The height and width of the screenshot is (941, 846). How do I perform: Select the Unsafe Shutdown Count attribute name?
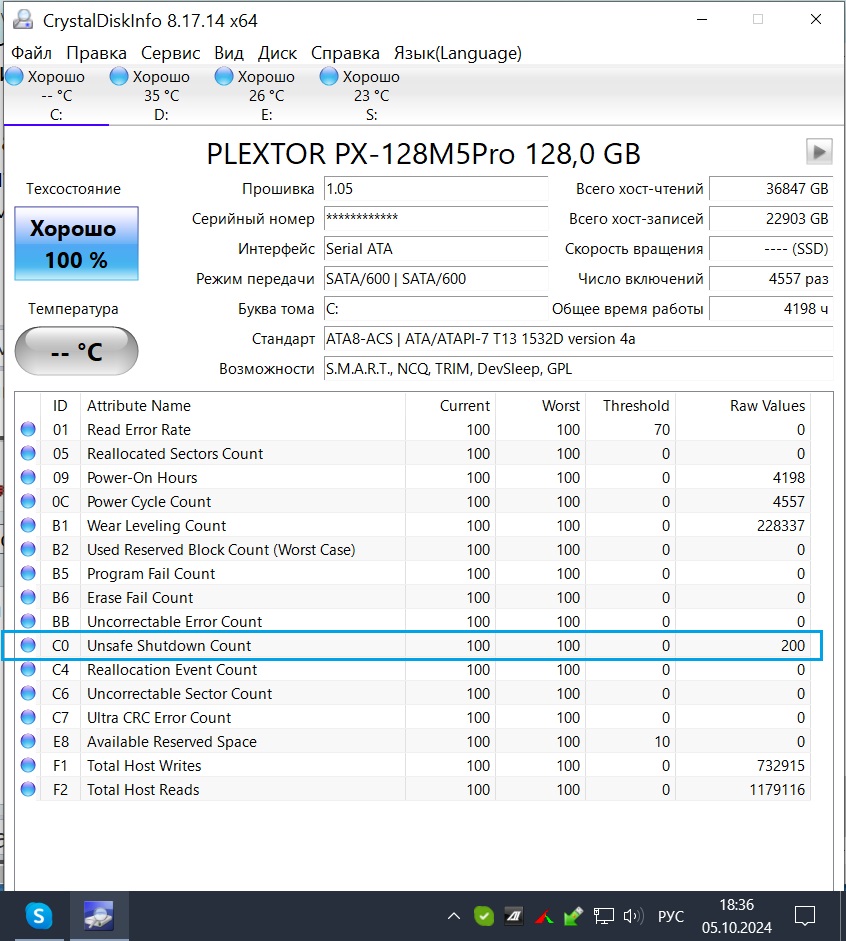pyautogui.click(x=169, y=646)
